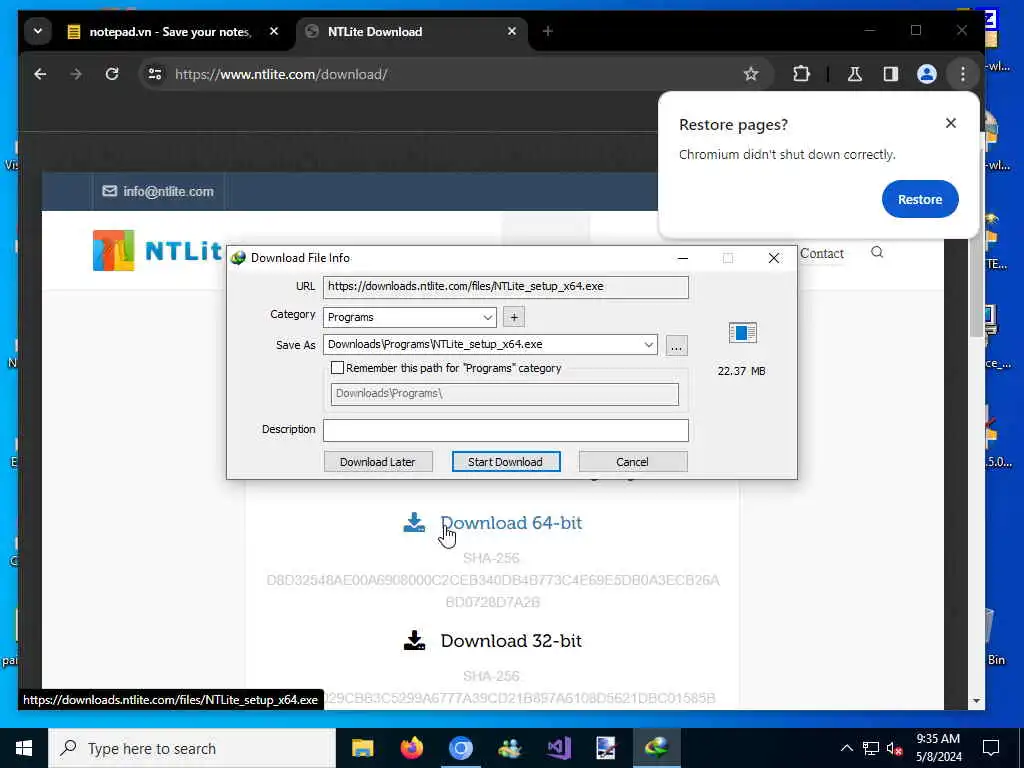
Task: Click the scroll down arrow of webpage
Action: tap(976, 701)
